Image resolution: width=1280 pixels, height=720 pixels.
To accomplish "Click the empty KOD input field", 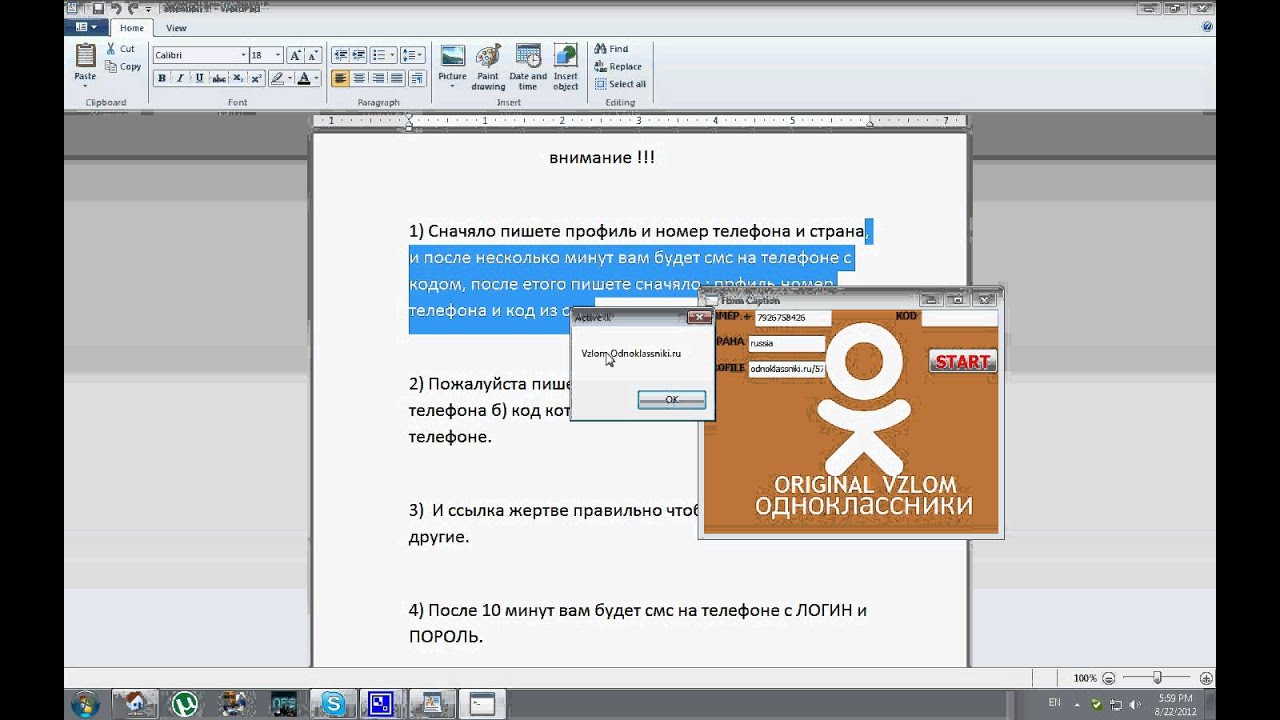I will pos(959,318).
